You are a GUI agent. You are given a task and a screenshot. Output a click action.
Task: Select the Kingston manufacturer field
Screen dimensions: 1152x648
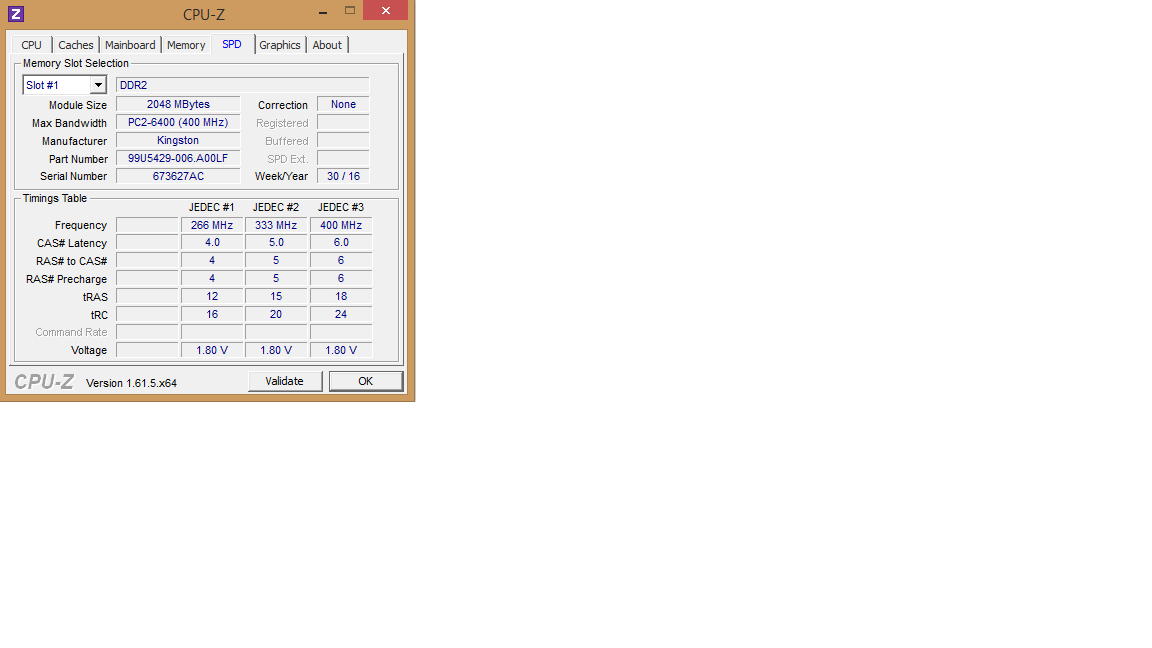(x=178, y=141)
